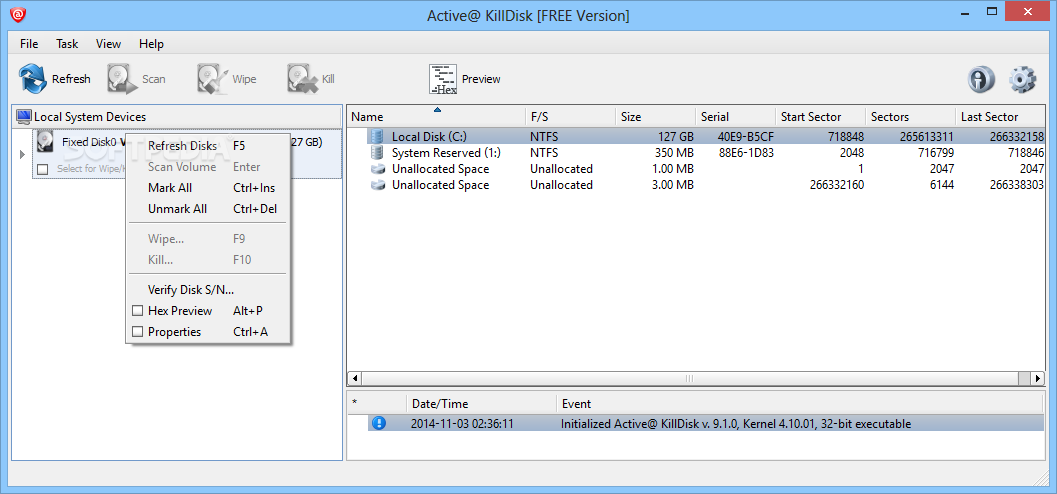
Task: Open the Hex Preview toolbar icon
Action: click(443, 79)
